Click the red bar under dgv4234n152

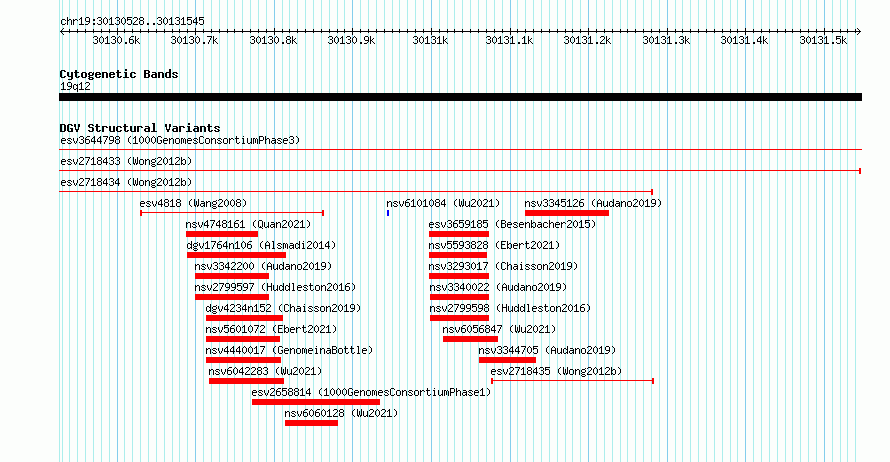(245, 318)
